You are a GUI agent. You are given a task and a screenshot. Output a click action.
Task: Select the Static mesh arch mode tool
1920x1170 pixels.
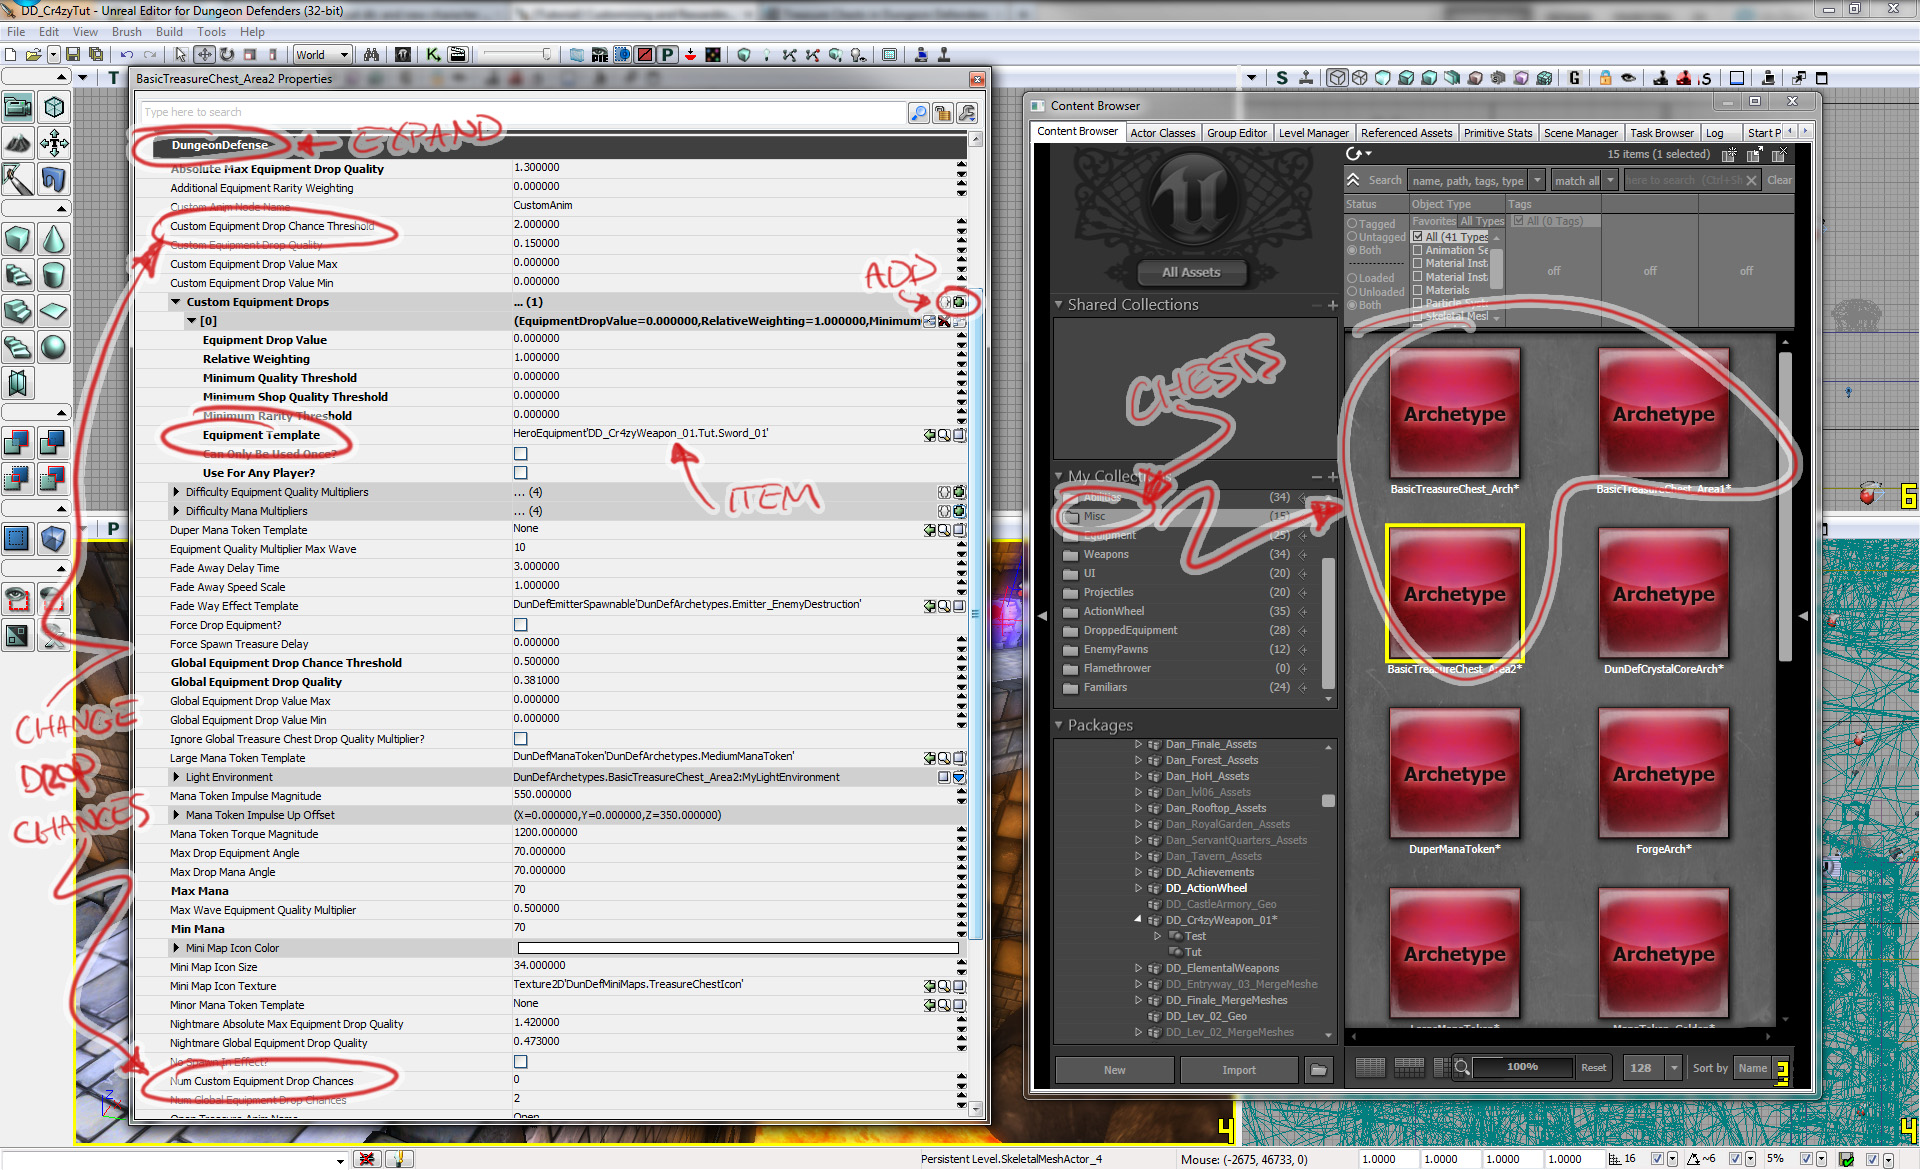click(x=54, y=179)
